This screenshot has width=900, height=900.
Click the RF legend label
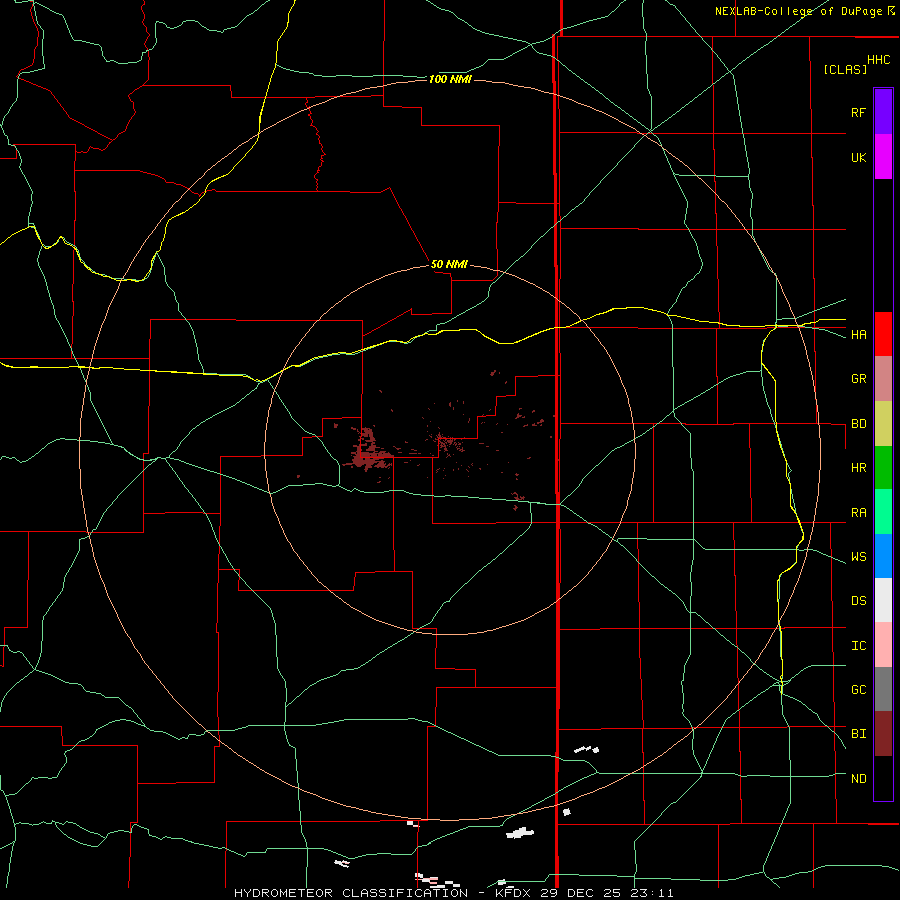tap(858, 112)
